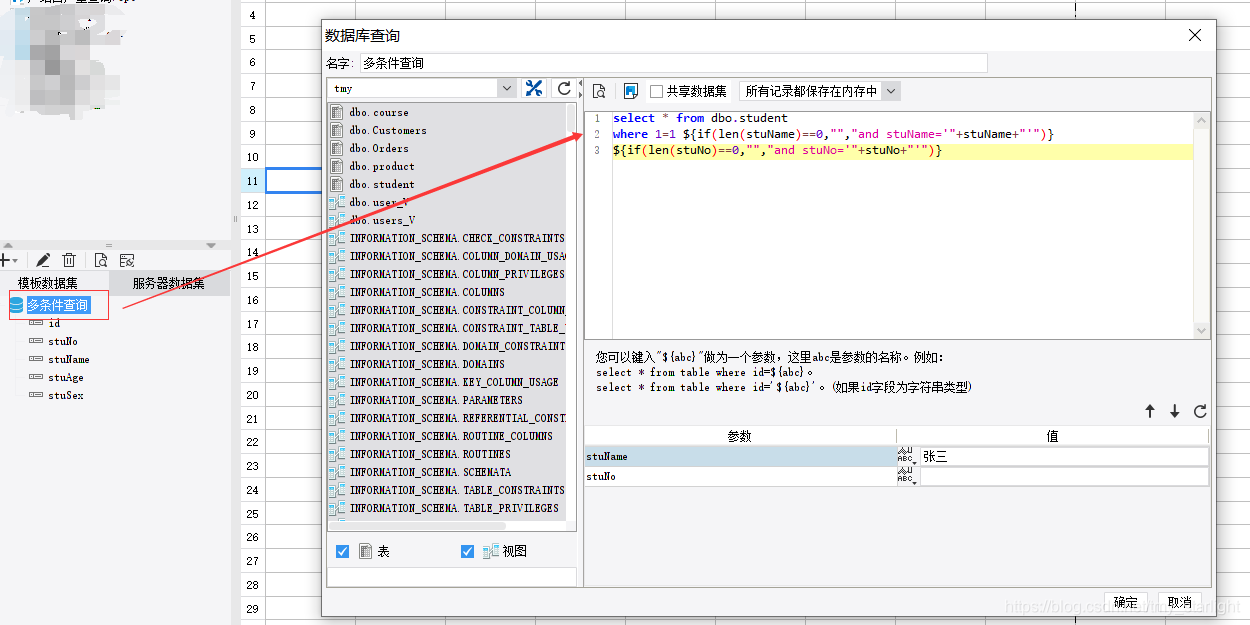The width and height of the screenshot is (1250, 625).
Task: Click the blue SQL editor toolbar icon
Action: (x=630, y=91)
